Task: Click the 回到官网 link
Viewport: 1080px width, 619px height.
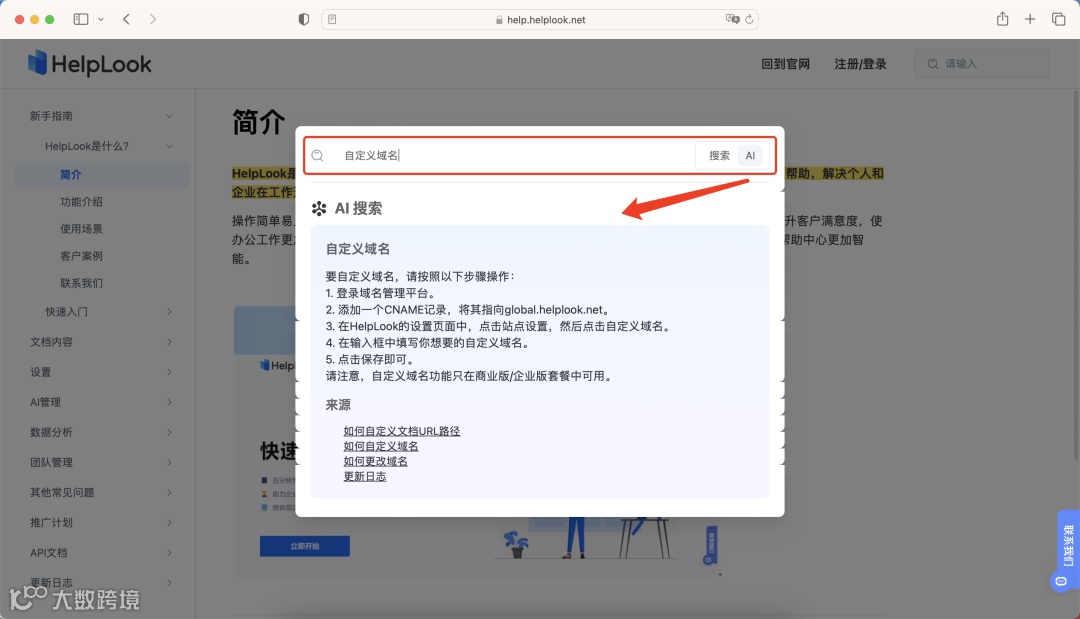Action: [785, 64]
